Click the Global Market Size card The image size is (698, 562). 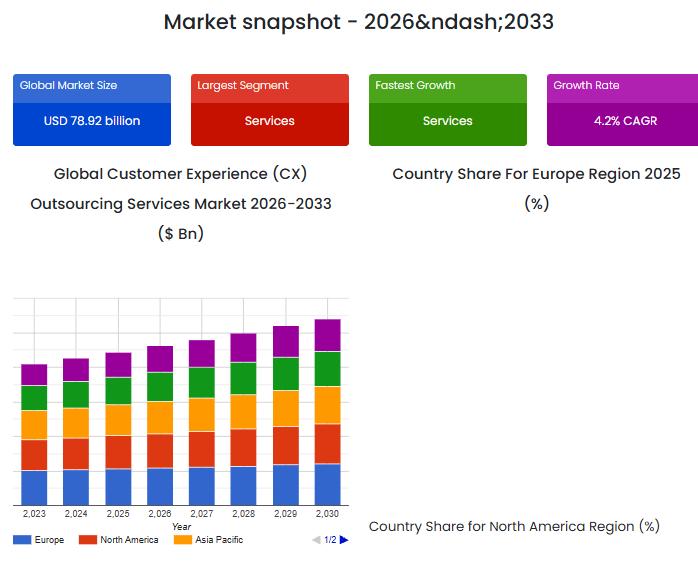click(92, 110)
